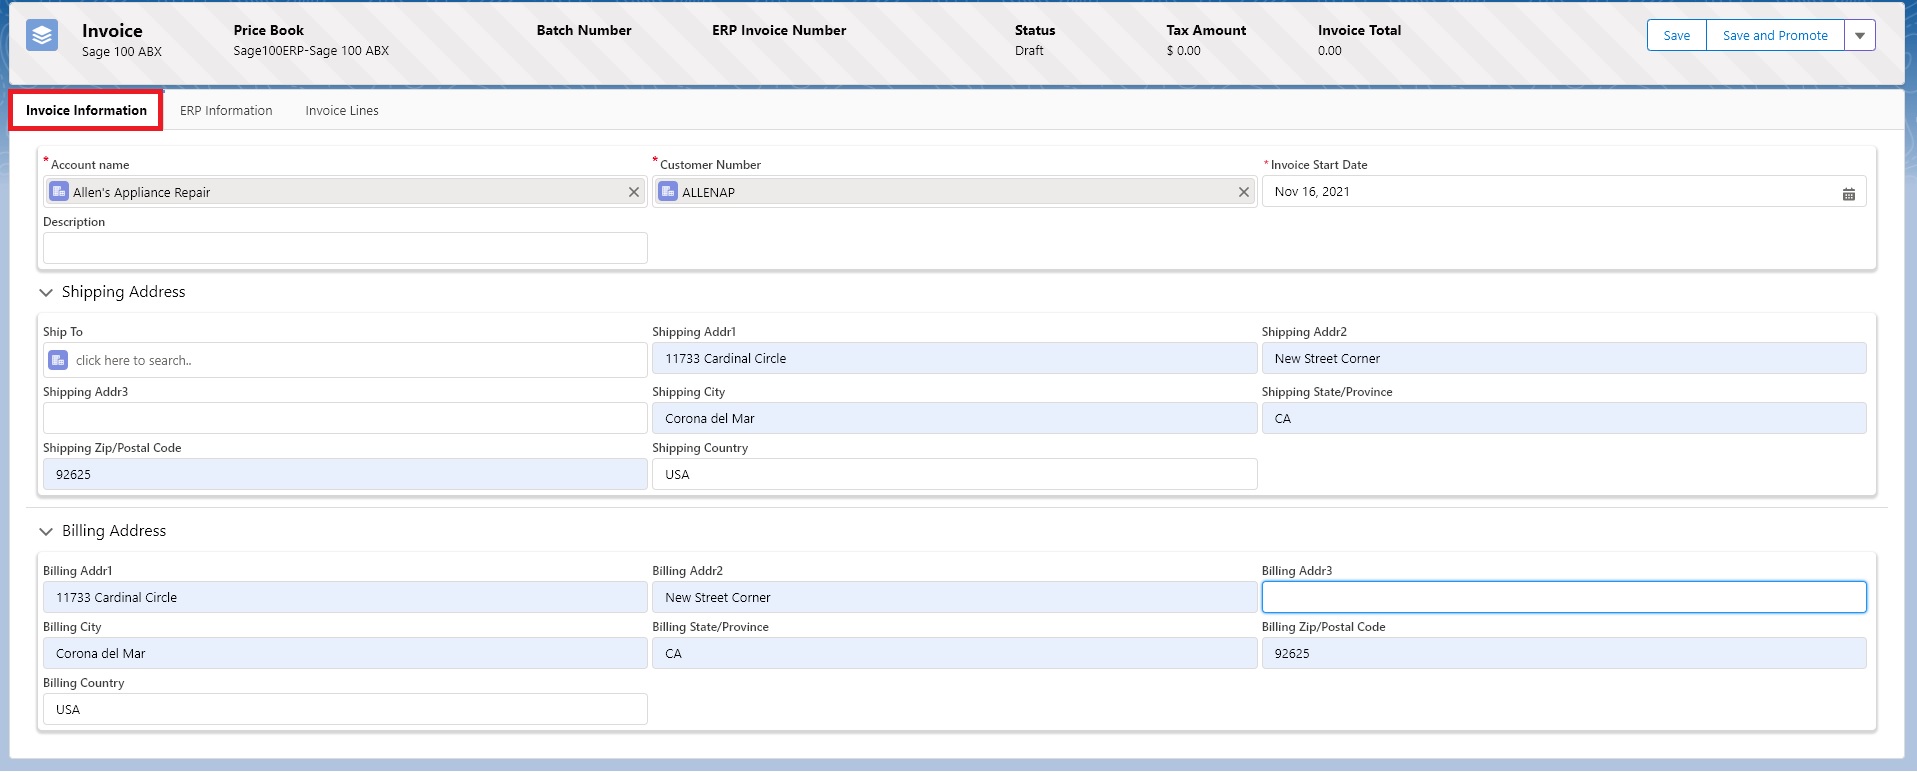This screenshot has width=1917, height=772.
Task: Click the Customer Number field with ALLENAP
Action: coord(954,192)
